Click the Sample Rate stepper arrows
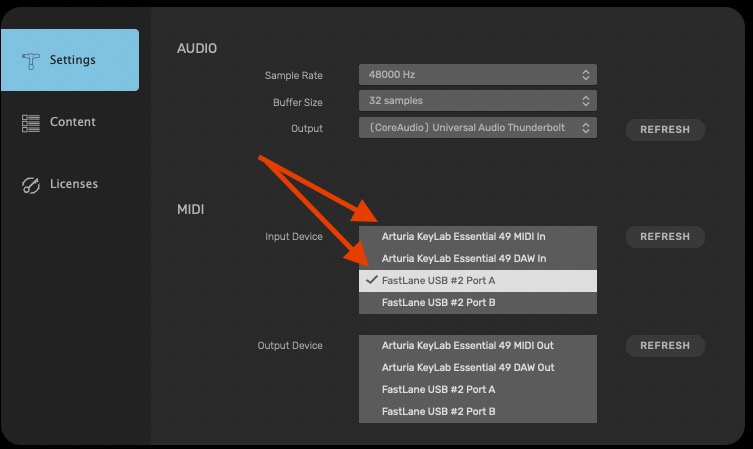Image resolution: width=753 pixels, height=449 pixels. (x=585, y=74)
